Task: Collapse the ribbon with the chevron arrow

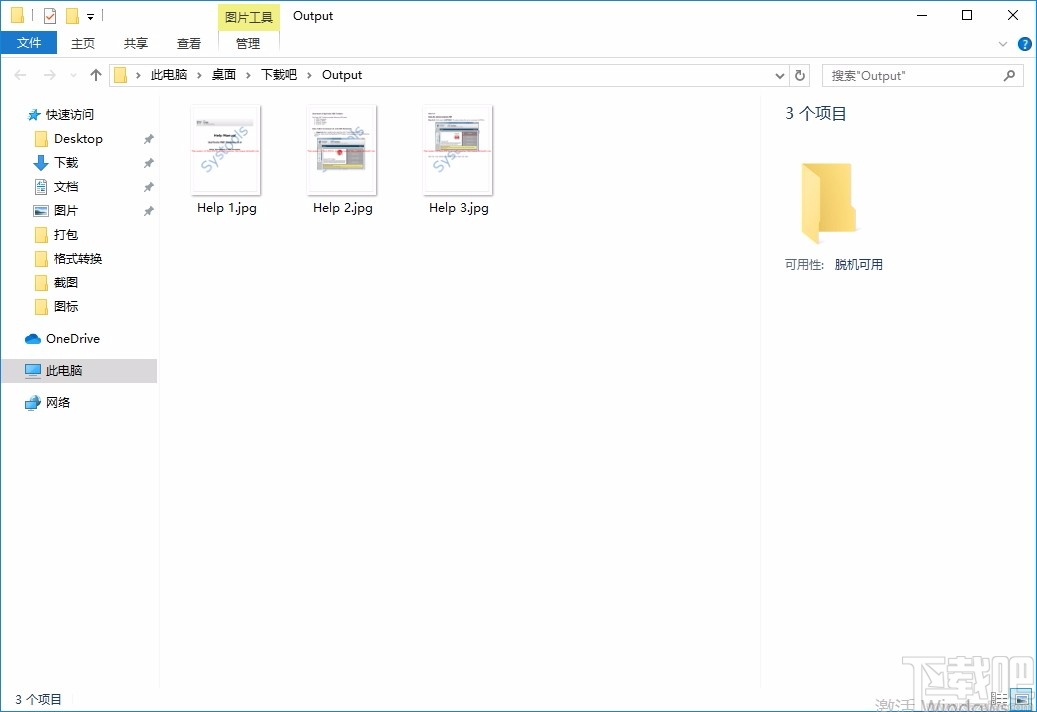Action: click(x=1003, y=44)
